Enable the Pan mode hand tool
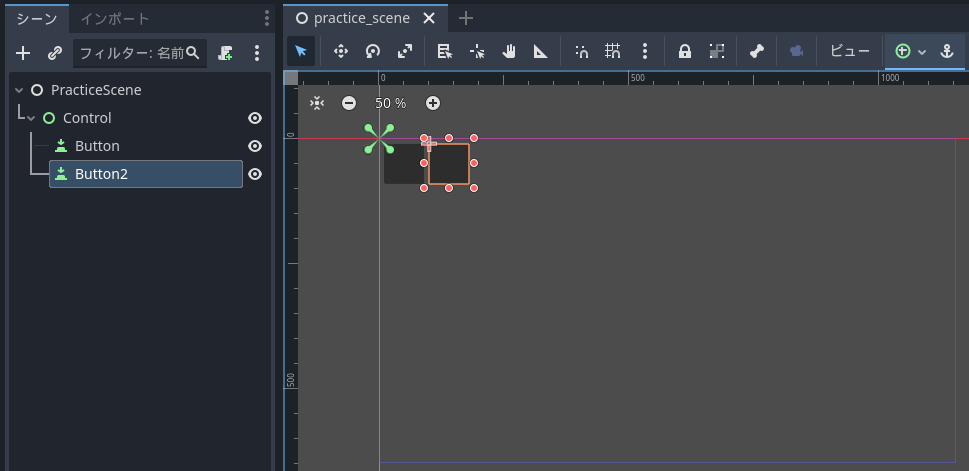The width and height of the screenshot is (969, 471). (509, 51)
